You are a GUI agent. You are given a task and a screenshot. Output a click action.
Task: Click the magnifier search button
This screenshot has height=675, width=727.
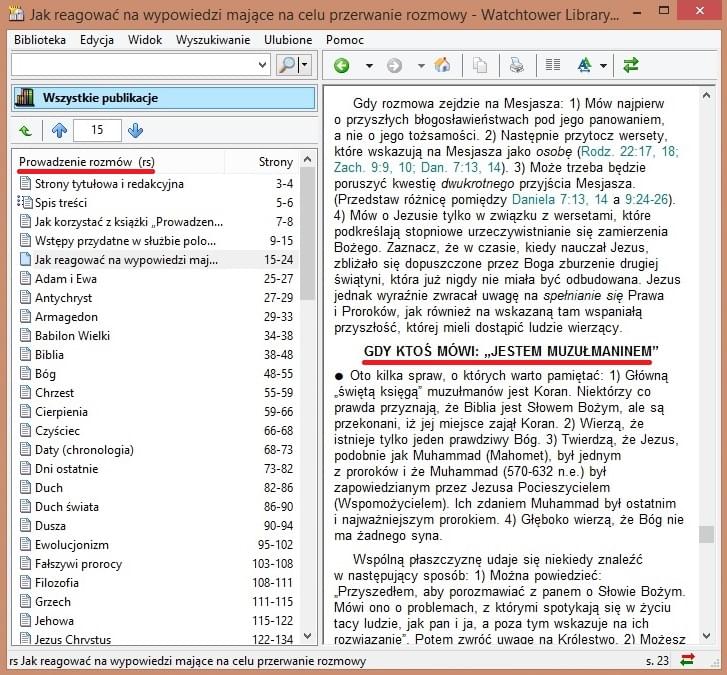[x=287, y=65]
